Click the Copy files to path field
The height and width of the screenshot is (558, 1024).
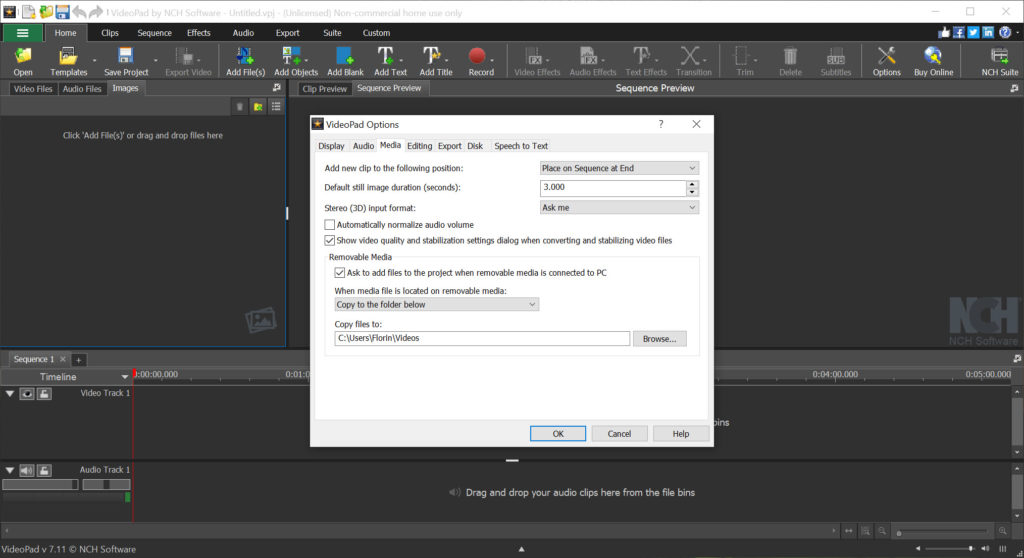(482, 338)
